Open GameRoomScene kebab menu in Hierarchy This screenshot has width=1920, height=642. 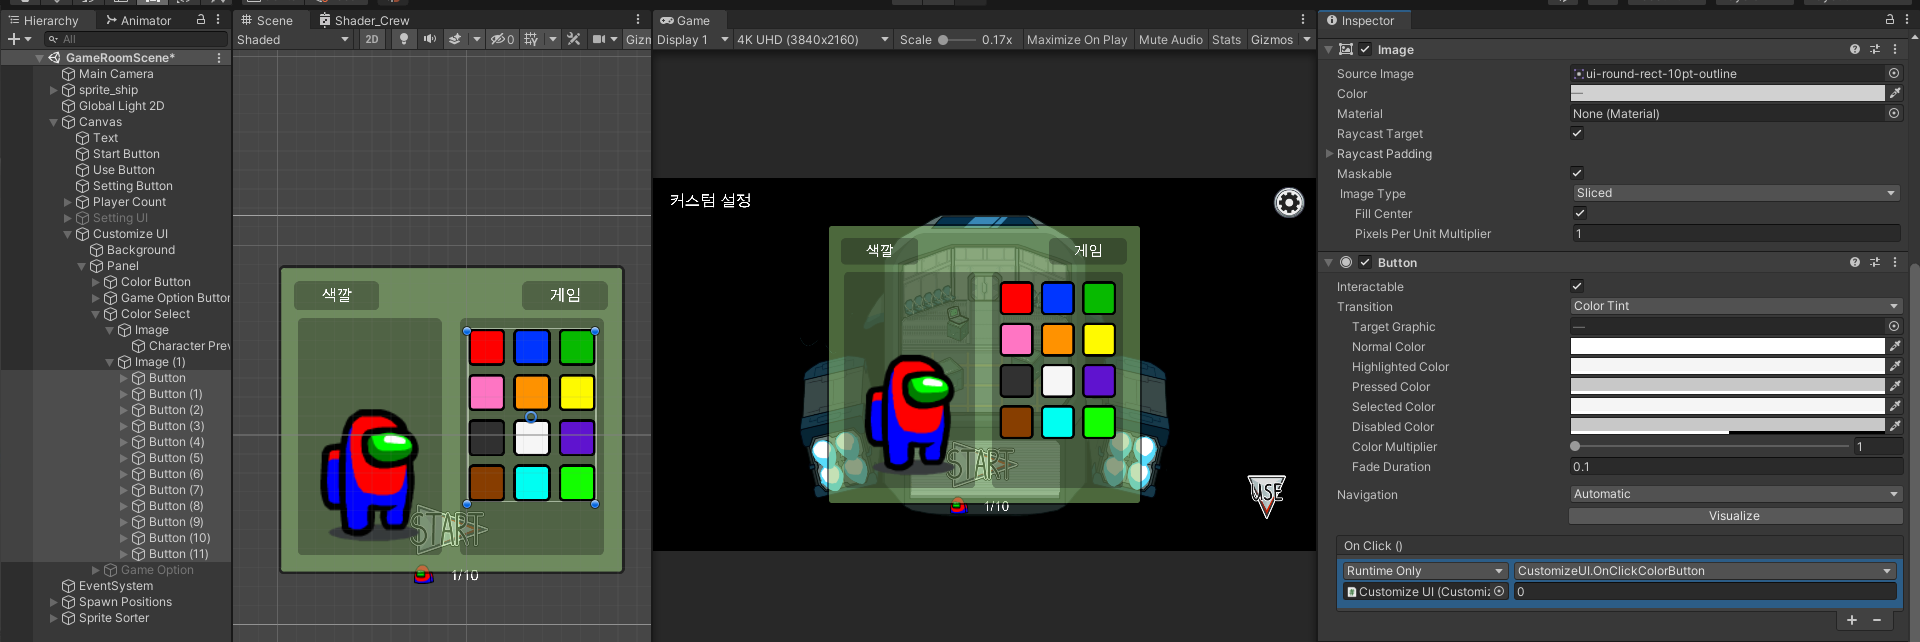click(219, 58)
